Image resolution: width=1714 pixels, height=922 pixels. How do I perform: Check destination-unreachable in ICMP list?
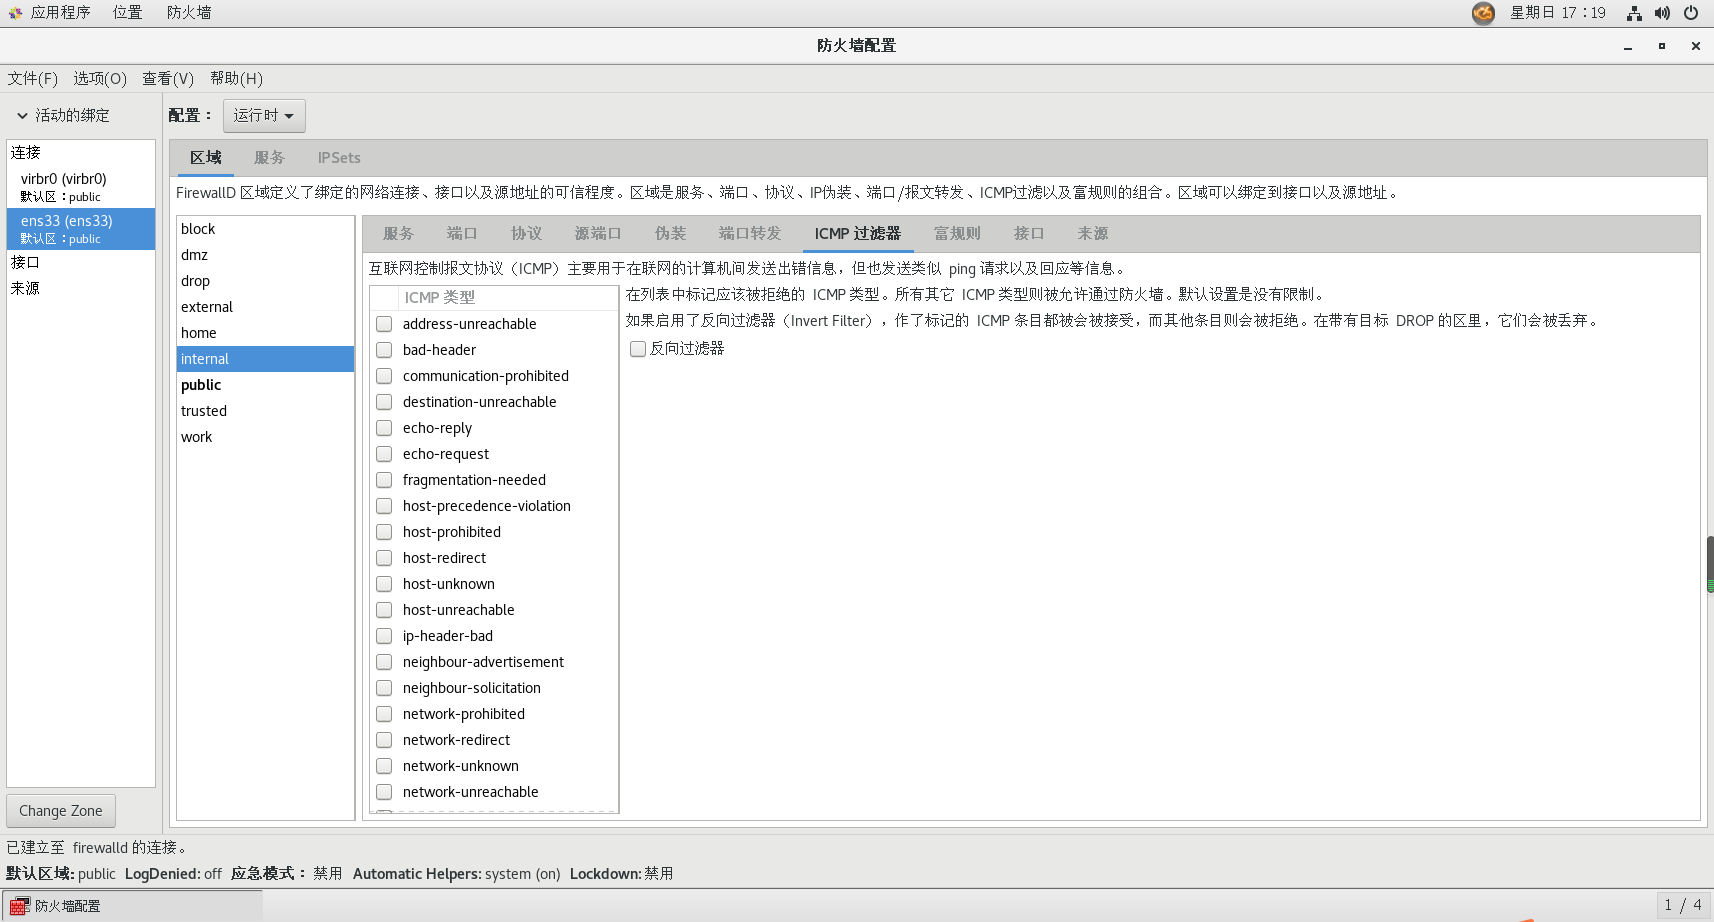384,402
